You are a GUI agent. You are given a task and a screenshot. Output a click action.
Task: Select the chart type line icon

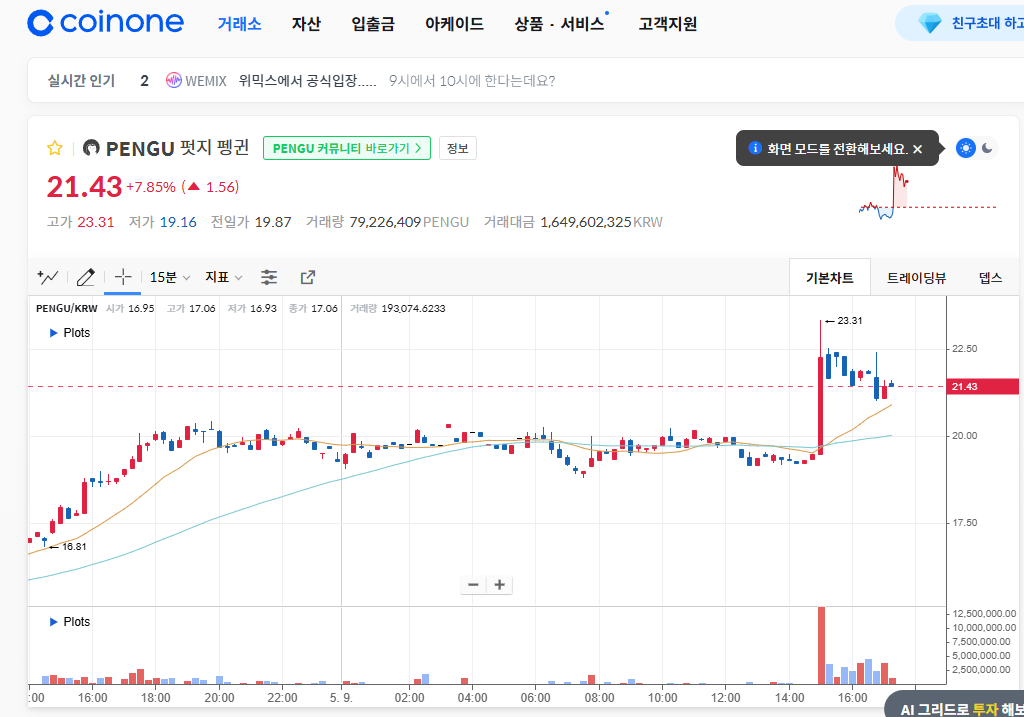pos(48,277)
